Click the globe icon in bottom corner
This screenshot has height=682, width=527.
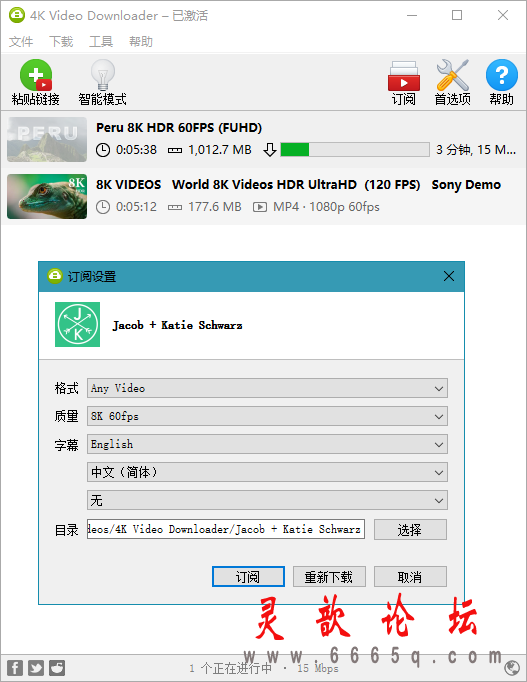512,668
